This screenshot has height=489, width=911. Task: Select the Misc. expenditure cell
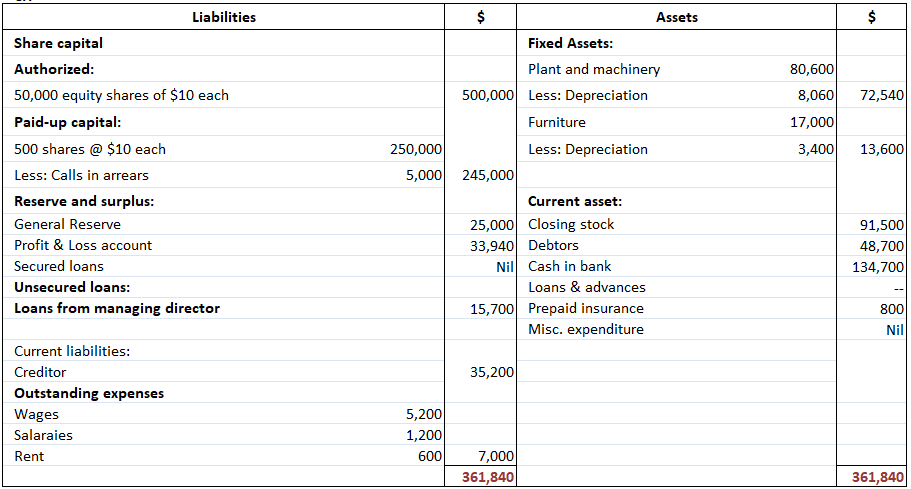pos(585,330)
